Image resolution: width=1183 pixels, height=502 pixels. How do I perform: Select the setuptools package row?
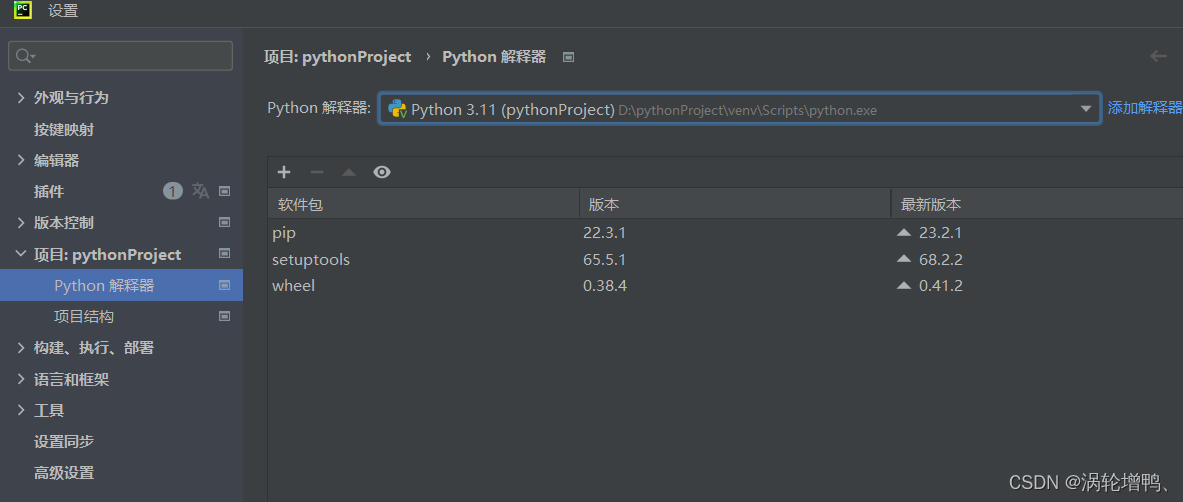pos(725,259)
